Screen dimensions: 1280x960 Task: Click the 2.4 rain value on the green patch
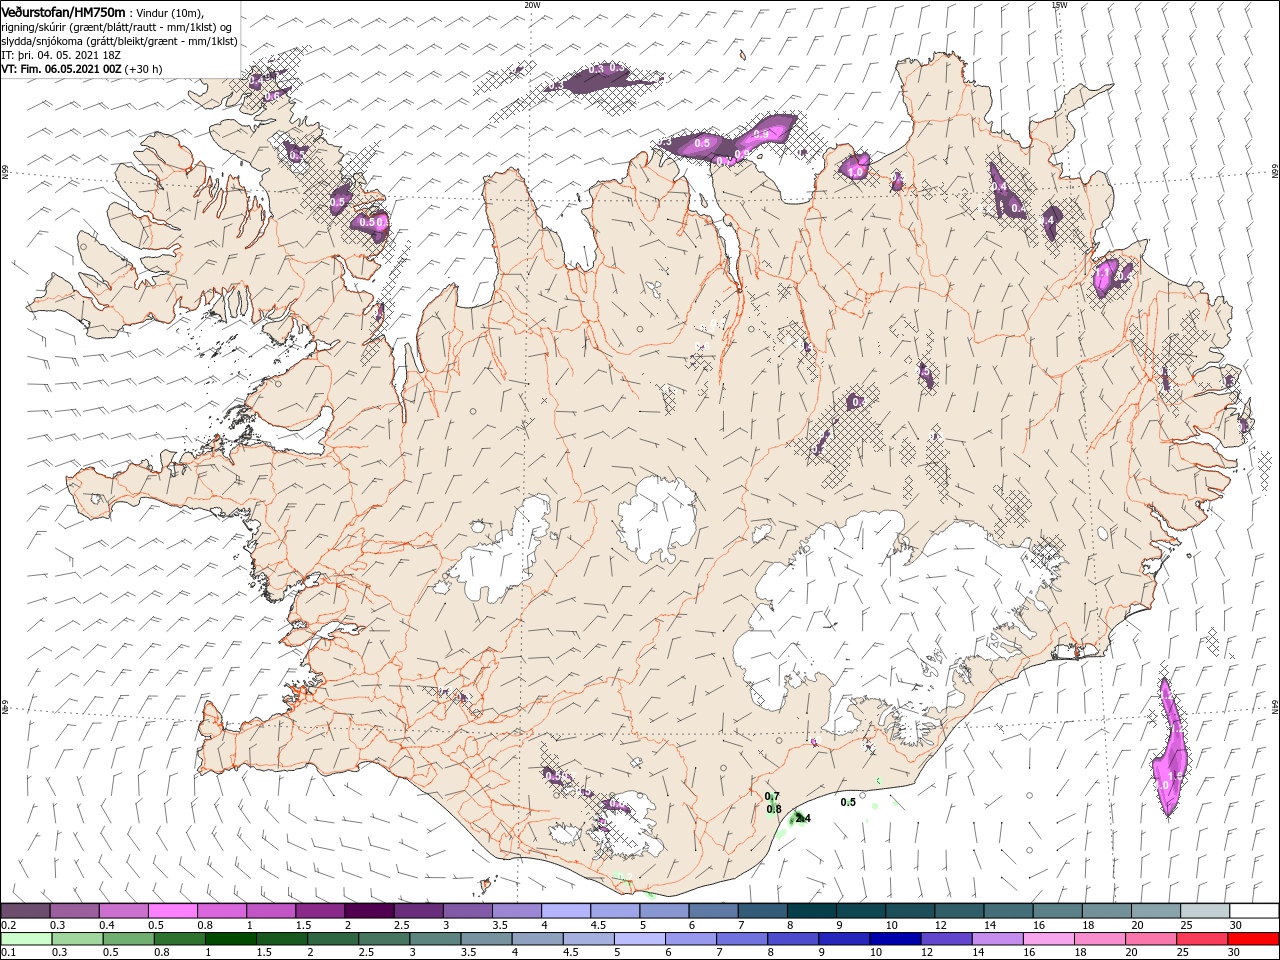(x=803, y=818)
